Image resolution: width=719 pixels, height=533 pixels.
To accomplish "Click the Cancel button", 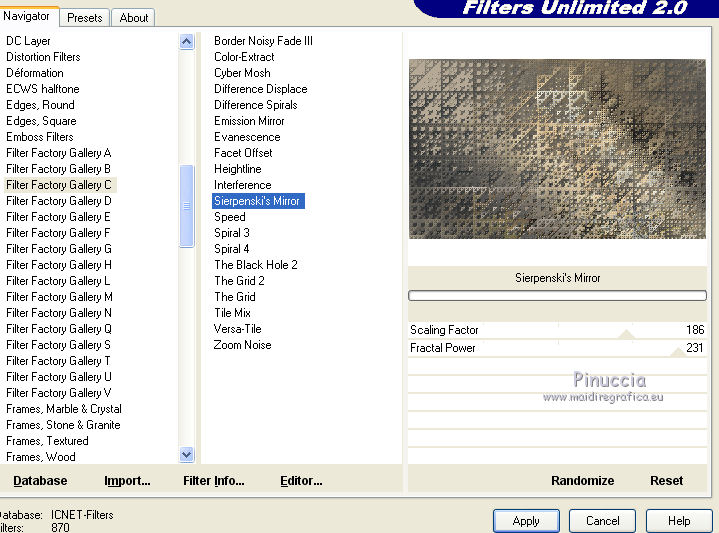I will [603, 521].
